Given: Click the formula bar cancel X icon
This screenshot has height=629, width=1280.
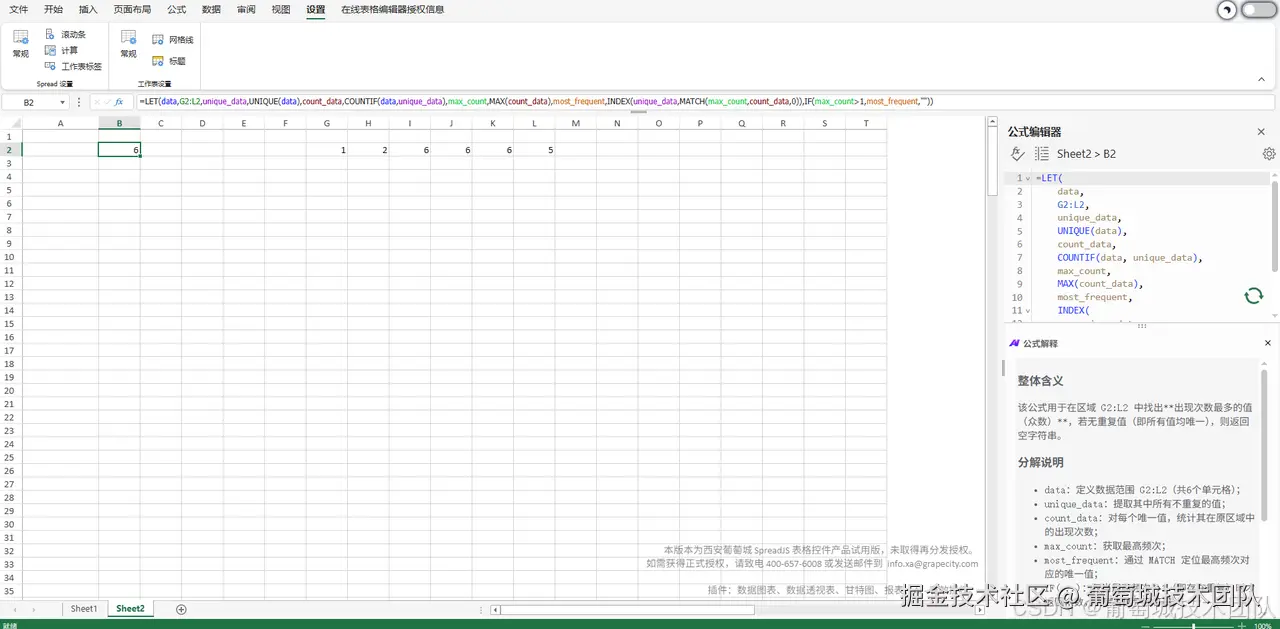Looking at the screenshot, I should pyautogui.click(x=97, y=102).
